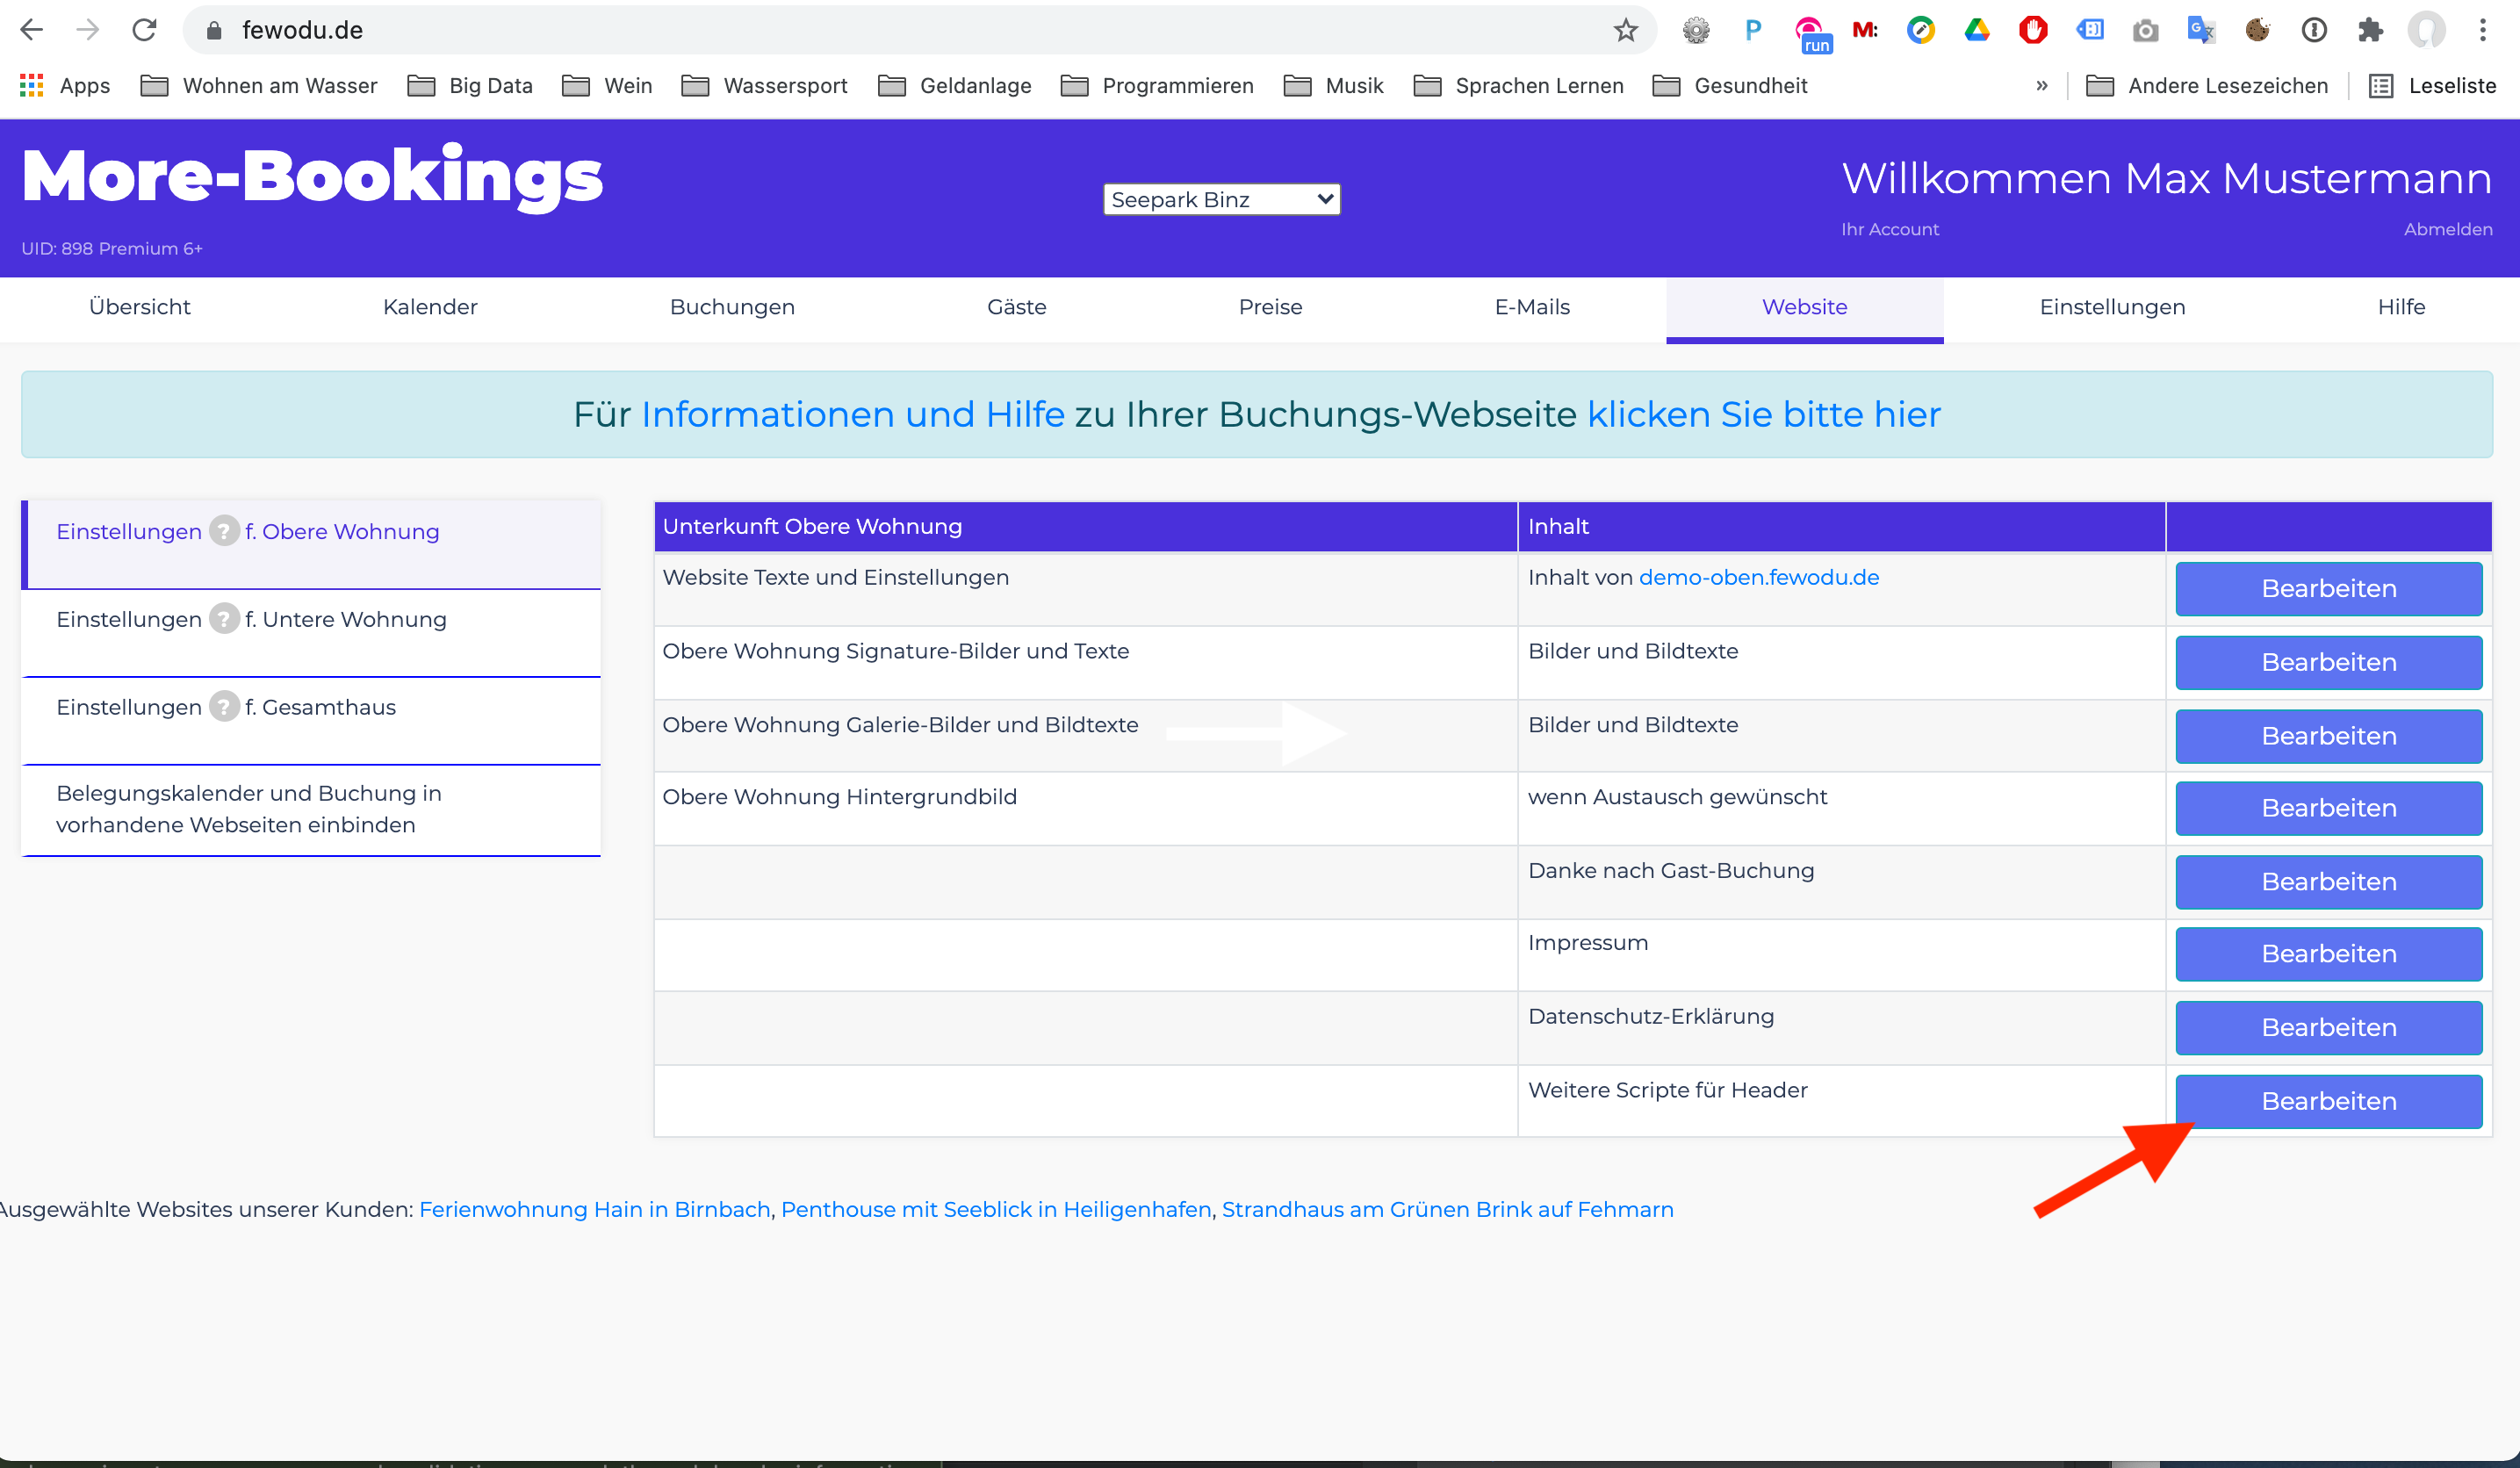
Task: Bookmark this page with the star icon
Action: pyautogui.click(x=1626, y=30)
